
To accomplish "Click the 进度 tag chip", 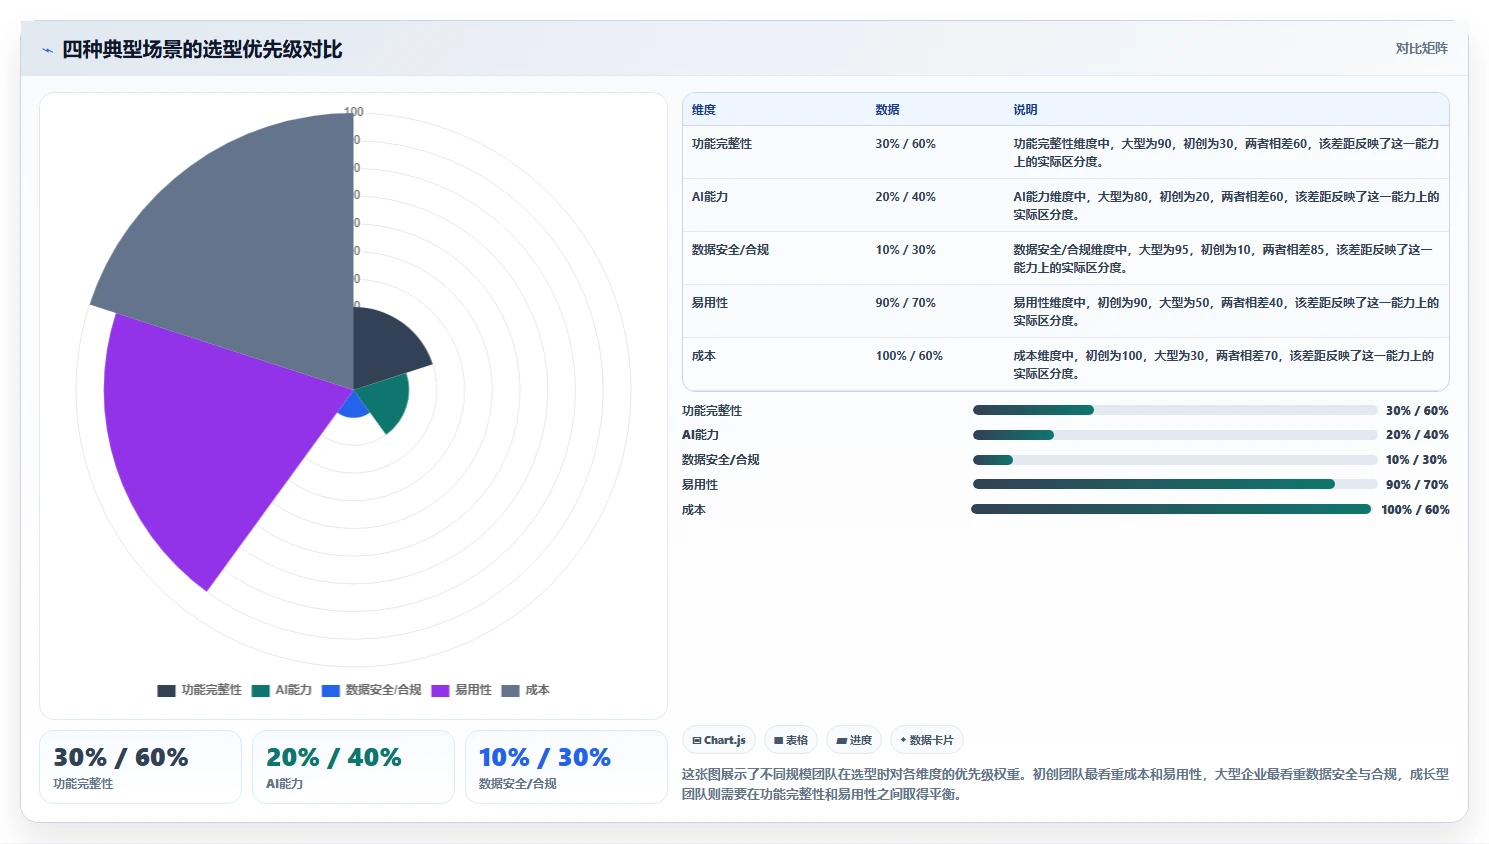I will coord(854,740).
